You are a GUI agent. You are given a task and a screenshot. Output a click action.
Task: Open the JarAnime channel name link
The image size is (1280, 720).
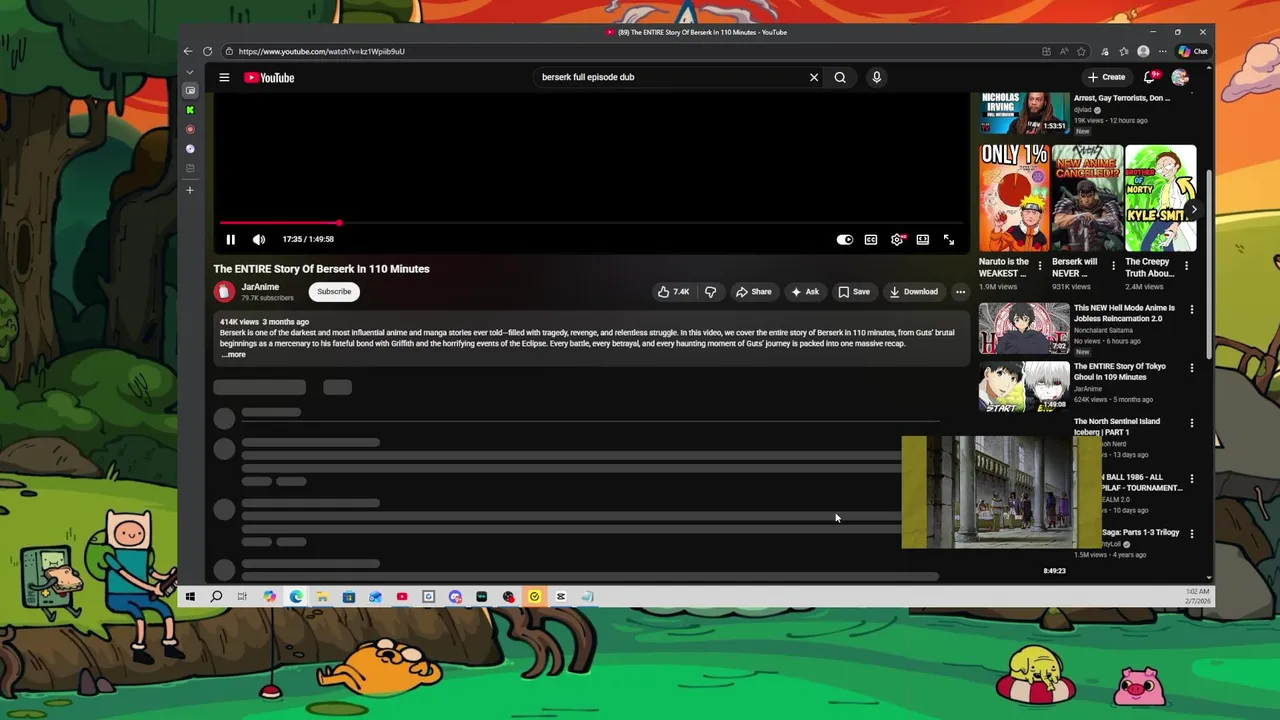[260, 287]
